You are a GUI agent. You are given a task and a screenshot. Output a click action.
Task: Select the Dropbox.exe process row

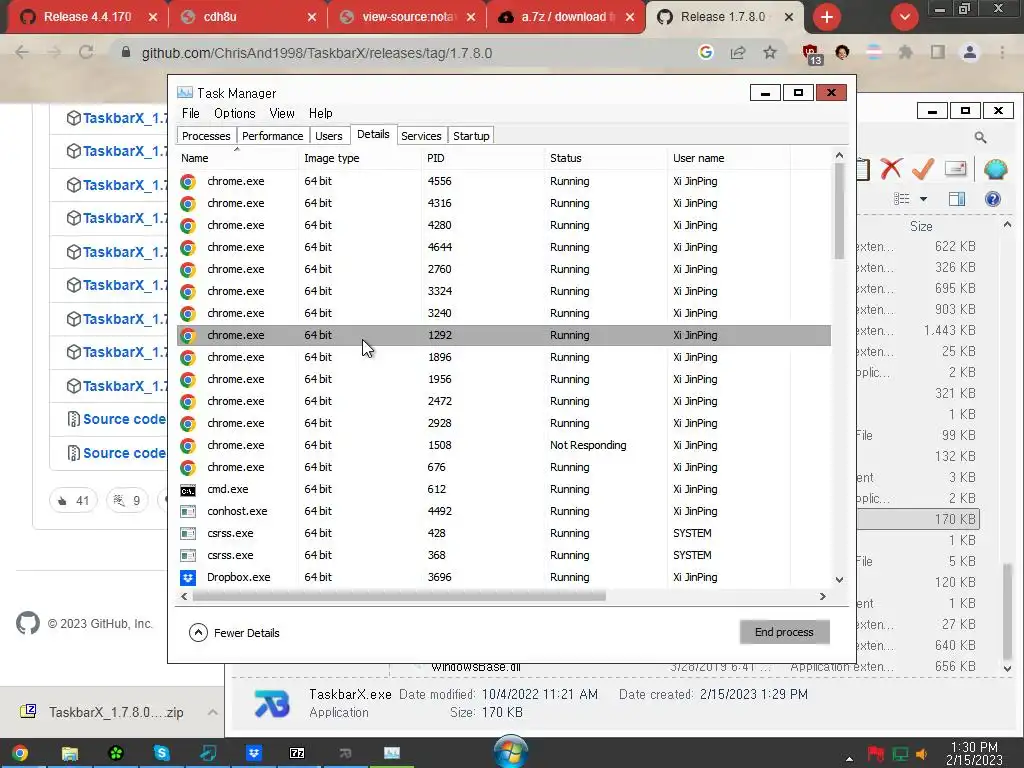pyautogui.click(x=504, y=577)
